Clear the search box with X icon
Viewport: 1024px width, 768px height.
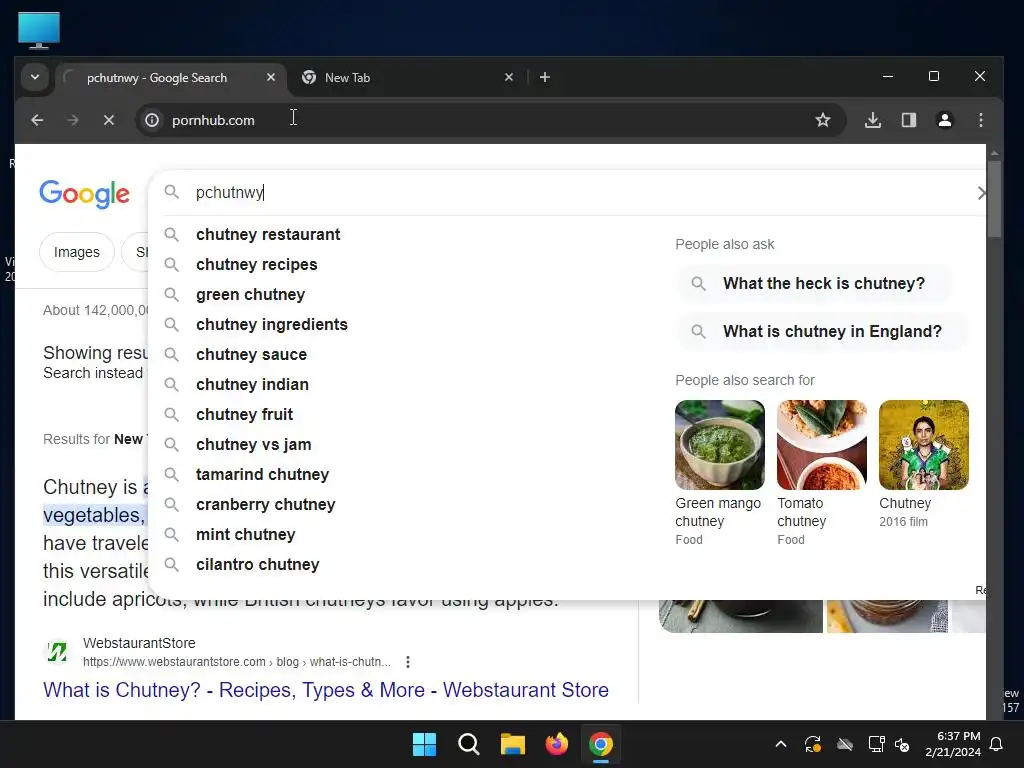(980, 193)
